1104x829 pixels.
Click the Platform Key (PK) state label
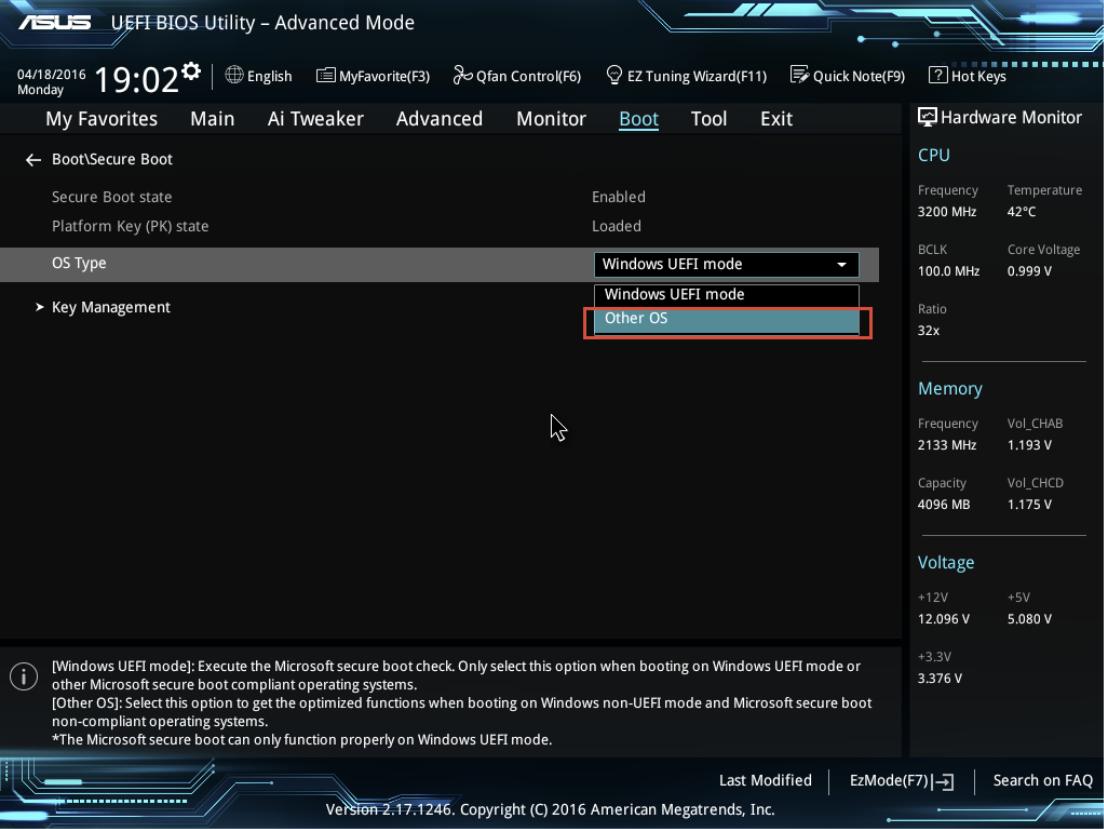pyautogui.click(x=130, y=226)
